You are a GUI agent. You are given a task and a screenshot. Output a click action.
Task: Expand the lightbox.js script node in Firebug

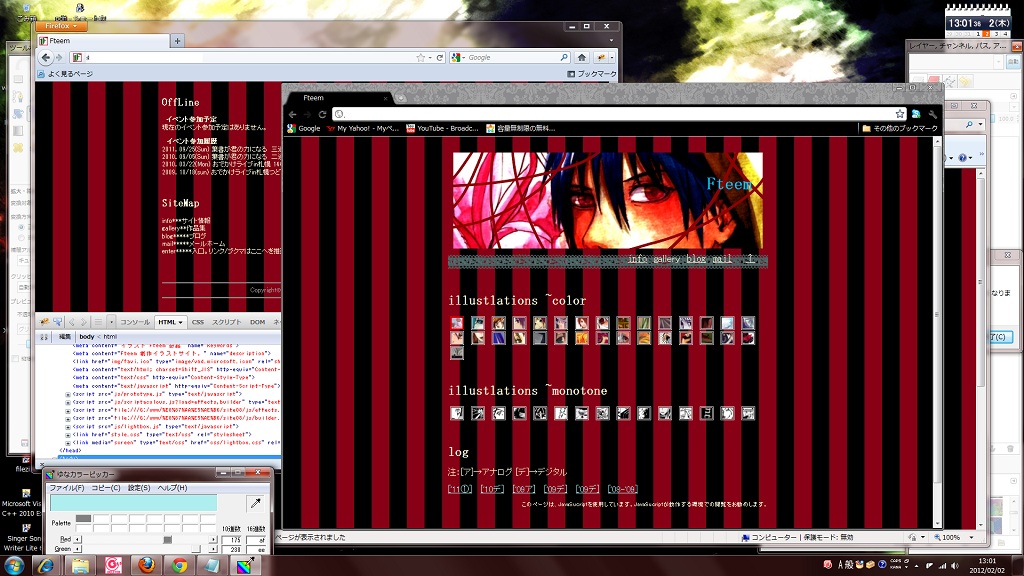pos(68,426)
